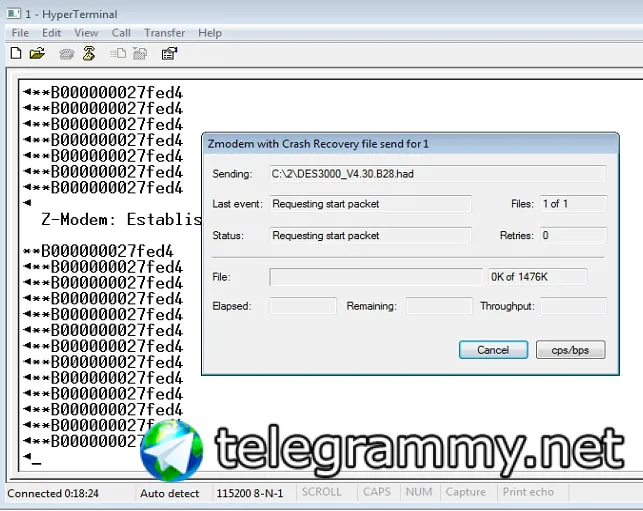Click the SCROLL status indicator
The image size is (643, 511).
(322, 492)
